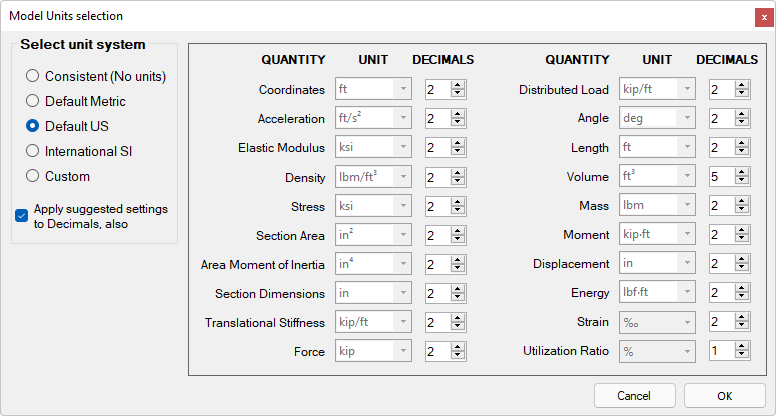The height and width of the screenshot is (416, 776).
Task: Expand the Elastic Modulus unit dropdown
Action: click(x=373, y=147)
